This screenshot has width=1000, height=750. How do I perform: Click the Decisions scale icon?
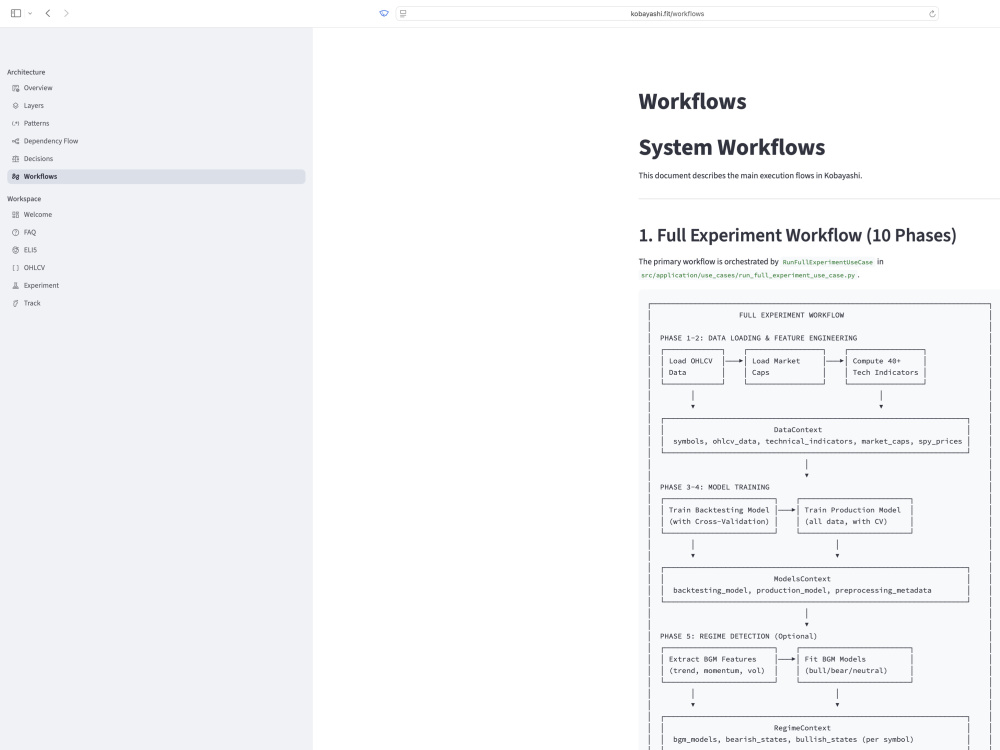pos(15,159)
